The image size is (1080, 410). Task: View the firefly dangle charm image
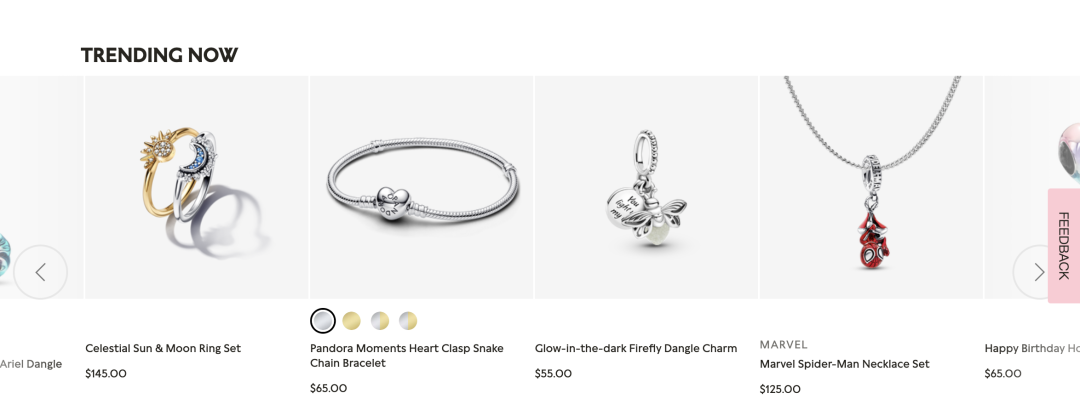pyautogui.click(x=646, y=187)
